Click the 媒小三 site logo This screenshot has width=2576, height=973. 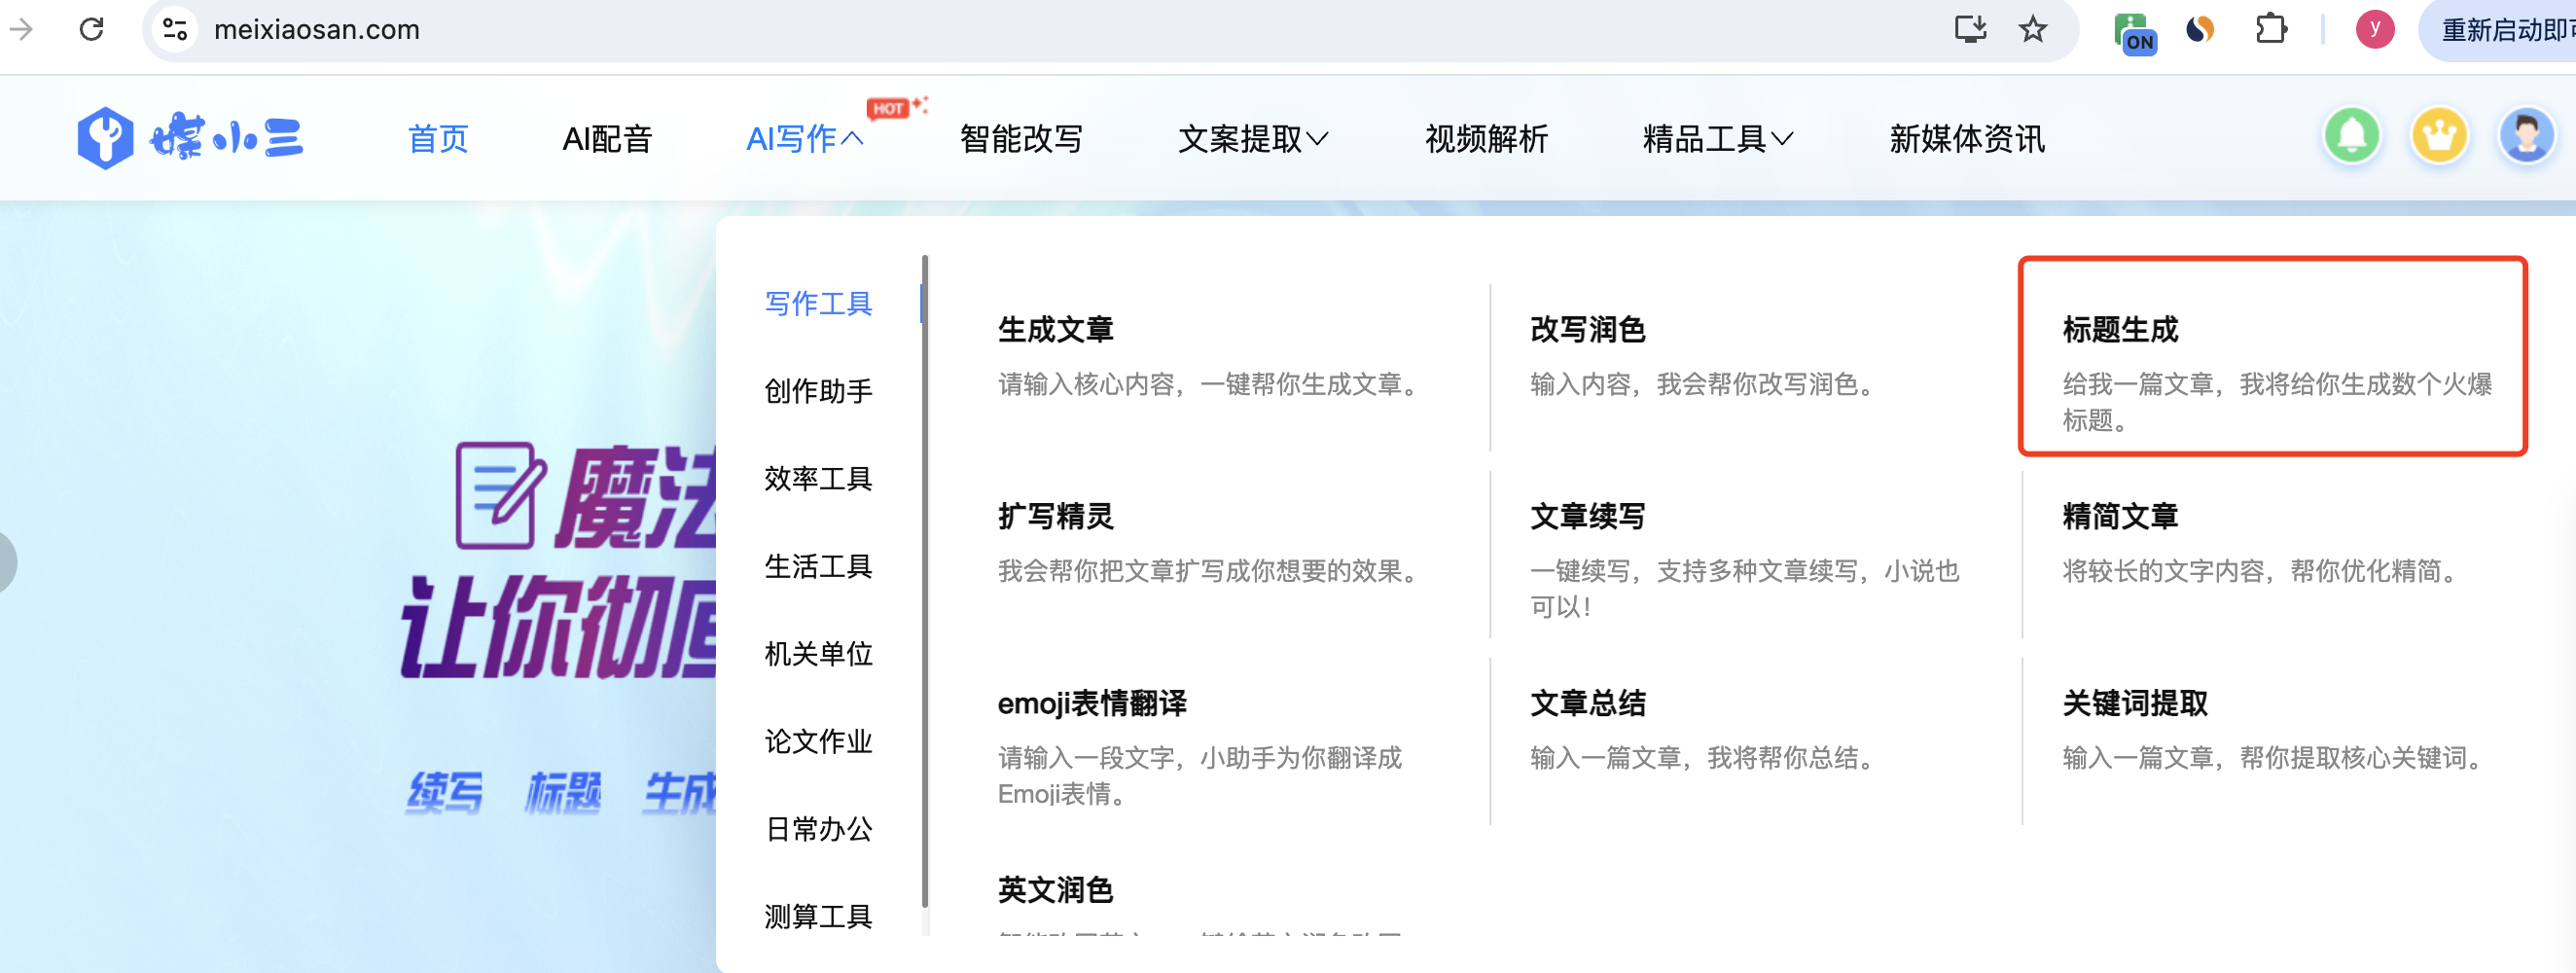pyautogui.click(x=190, y=138)
